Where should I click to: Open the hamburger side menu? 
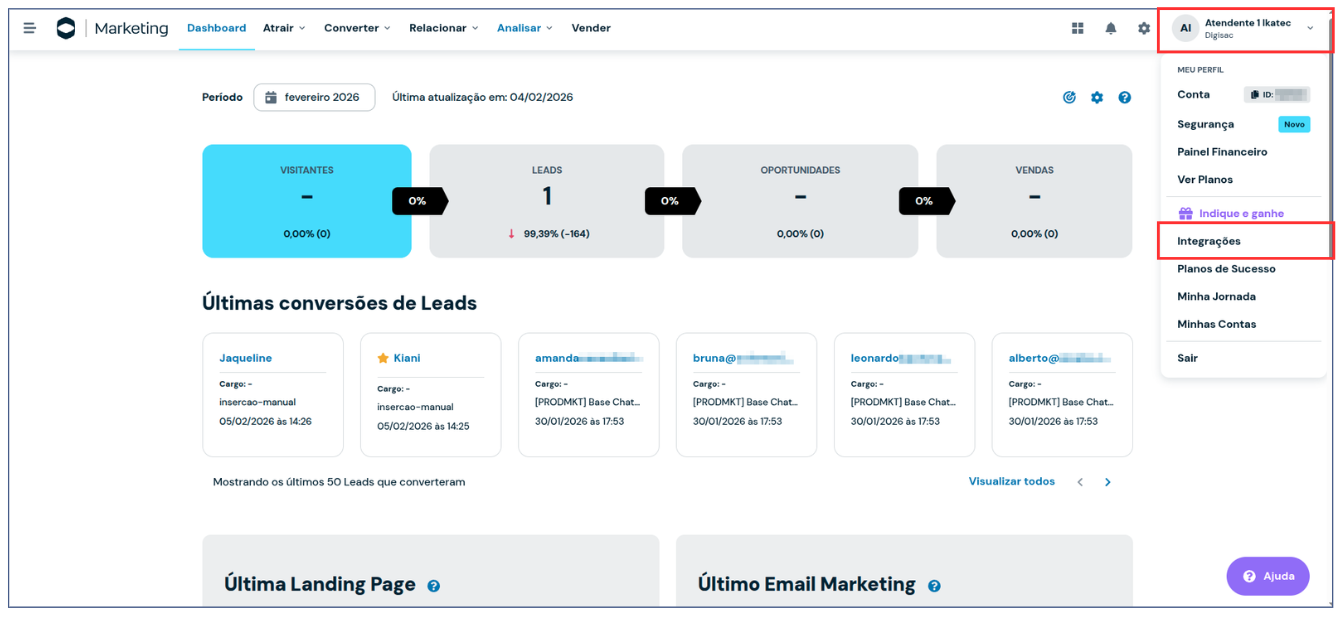(x=29, y=28)
